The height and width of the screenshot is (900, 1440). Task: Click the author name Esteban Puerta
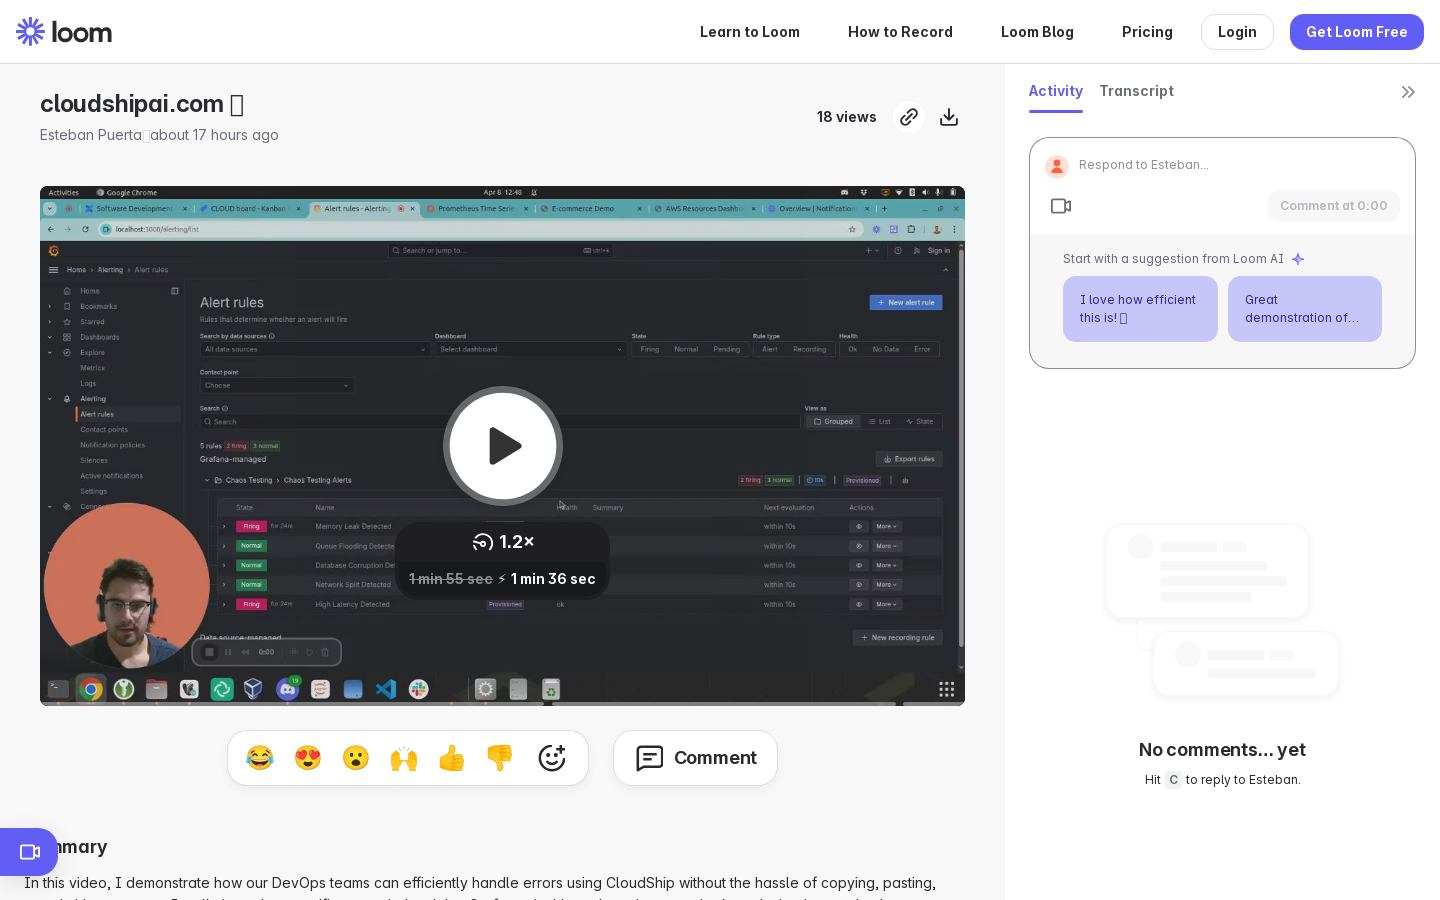coord(91,135)
